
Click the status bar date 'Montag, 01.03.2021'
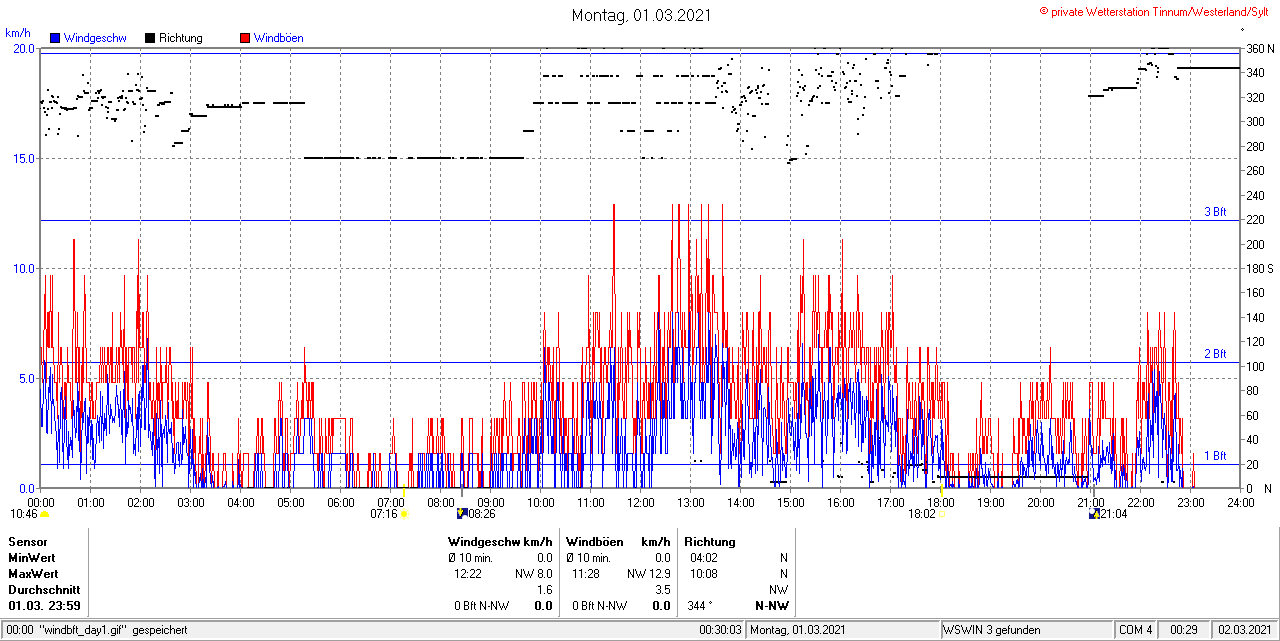[799, 630]
